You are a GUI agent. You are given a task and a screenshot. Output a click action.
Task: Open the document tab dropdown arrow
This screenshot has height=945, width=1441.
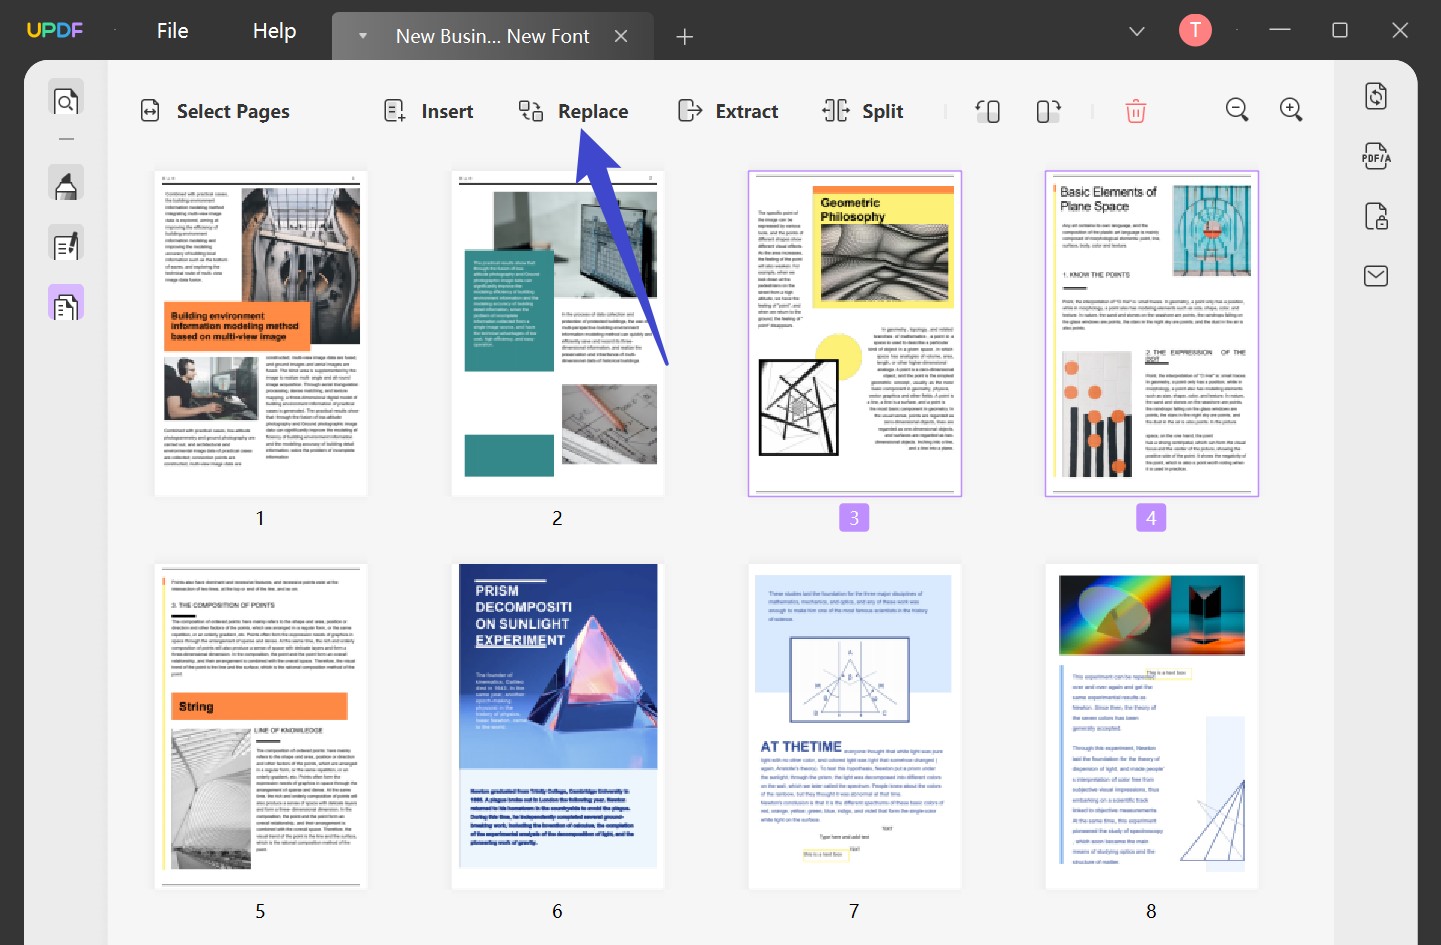(362, 36)
